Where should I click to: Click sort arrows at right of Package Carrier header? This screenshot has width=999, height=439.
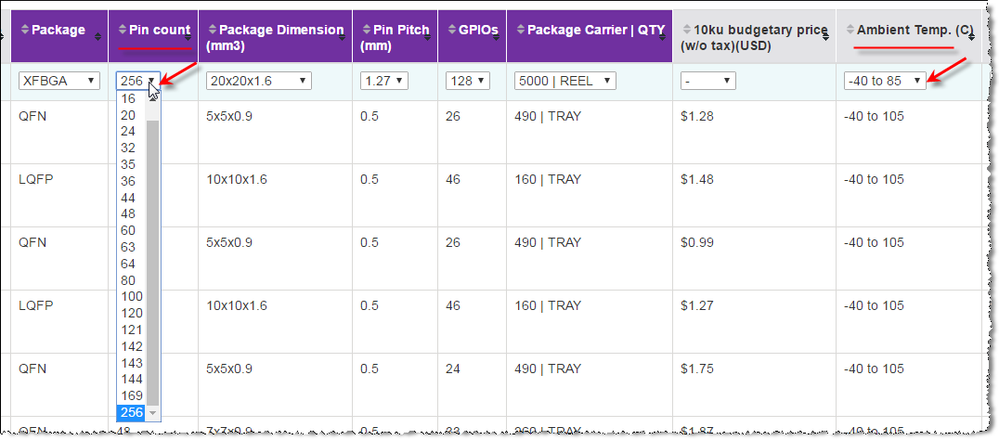tap(666, 36)
